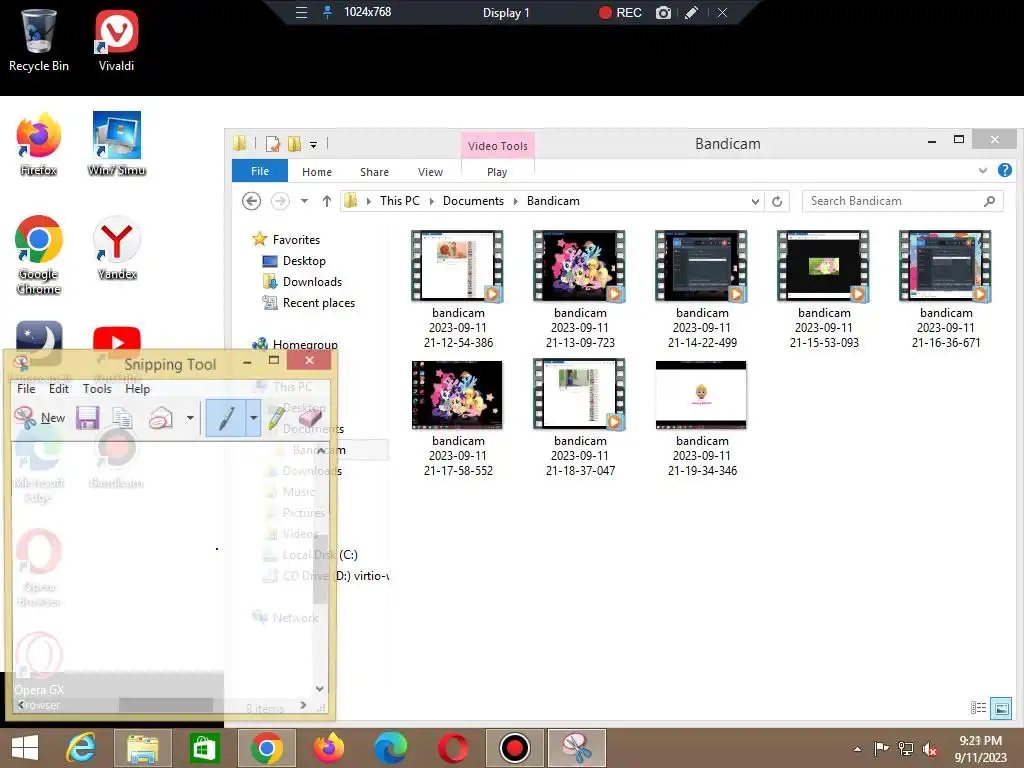Open Windows Start button
The width and height of the screenshot is (1024, 768).
(25, 748)
